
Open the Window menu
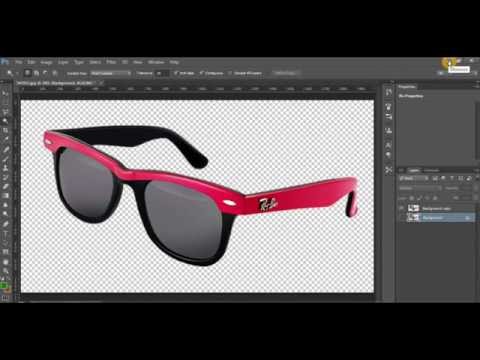point(156,62)
